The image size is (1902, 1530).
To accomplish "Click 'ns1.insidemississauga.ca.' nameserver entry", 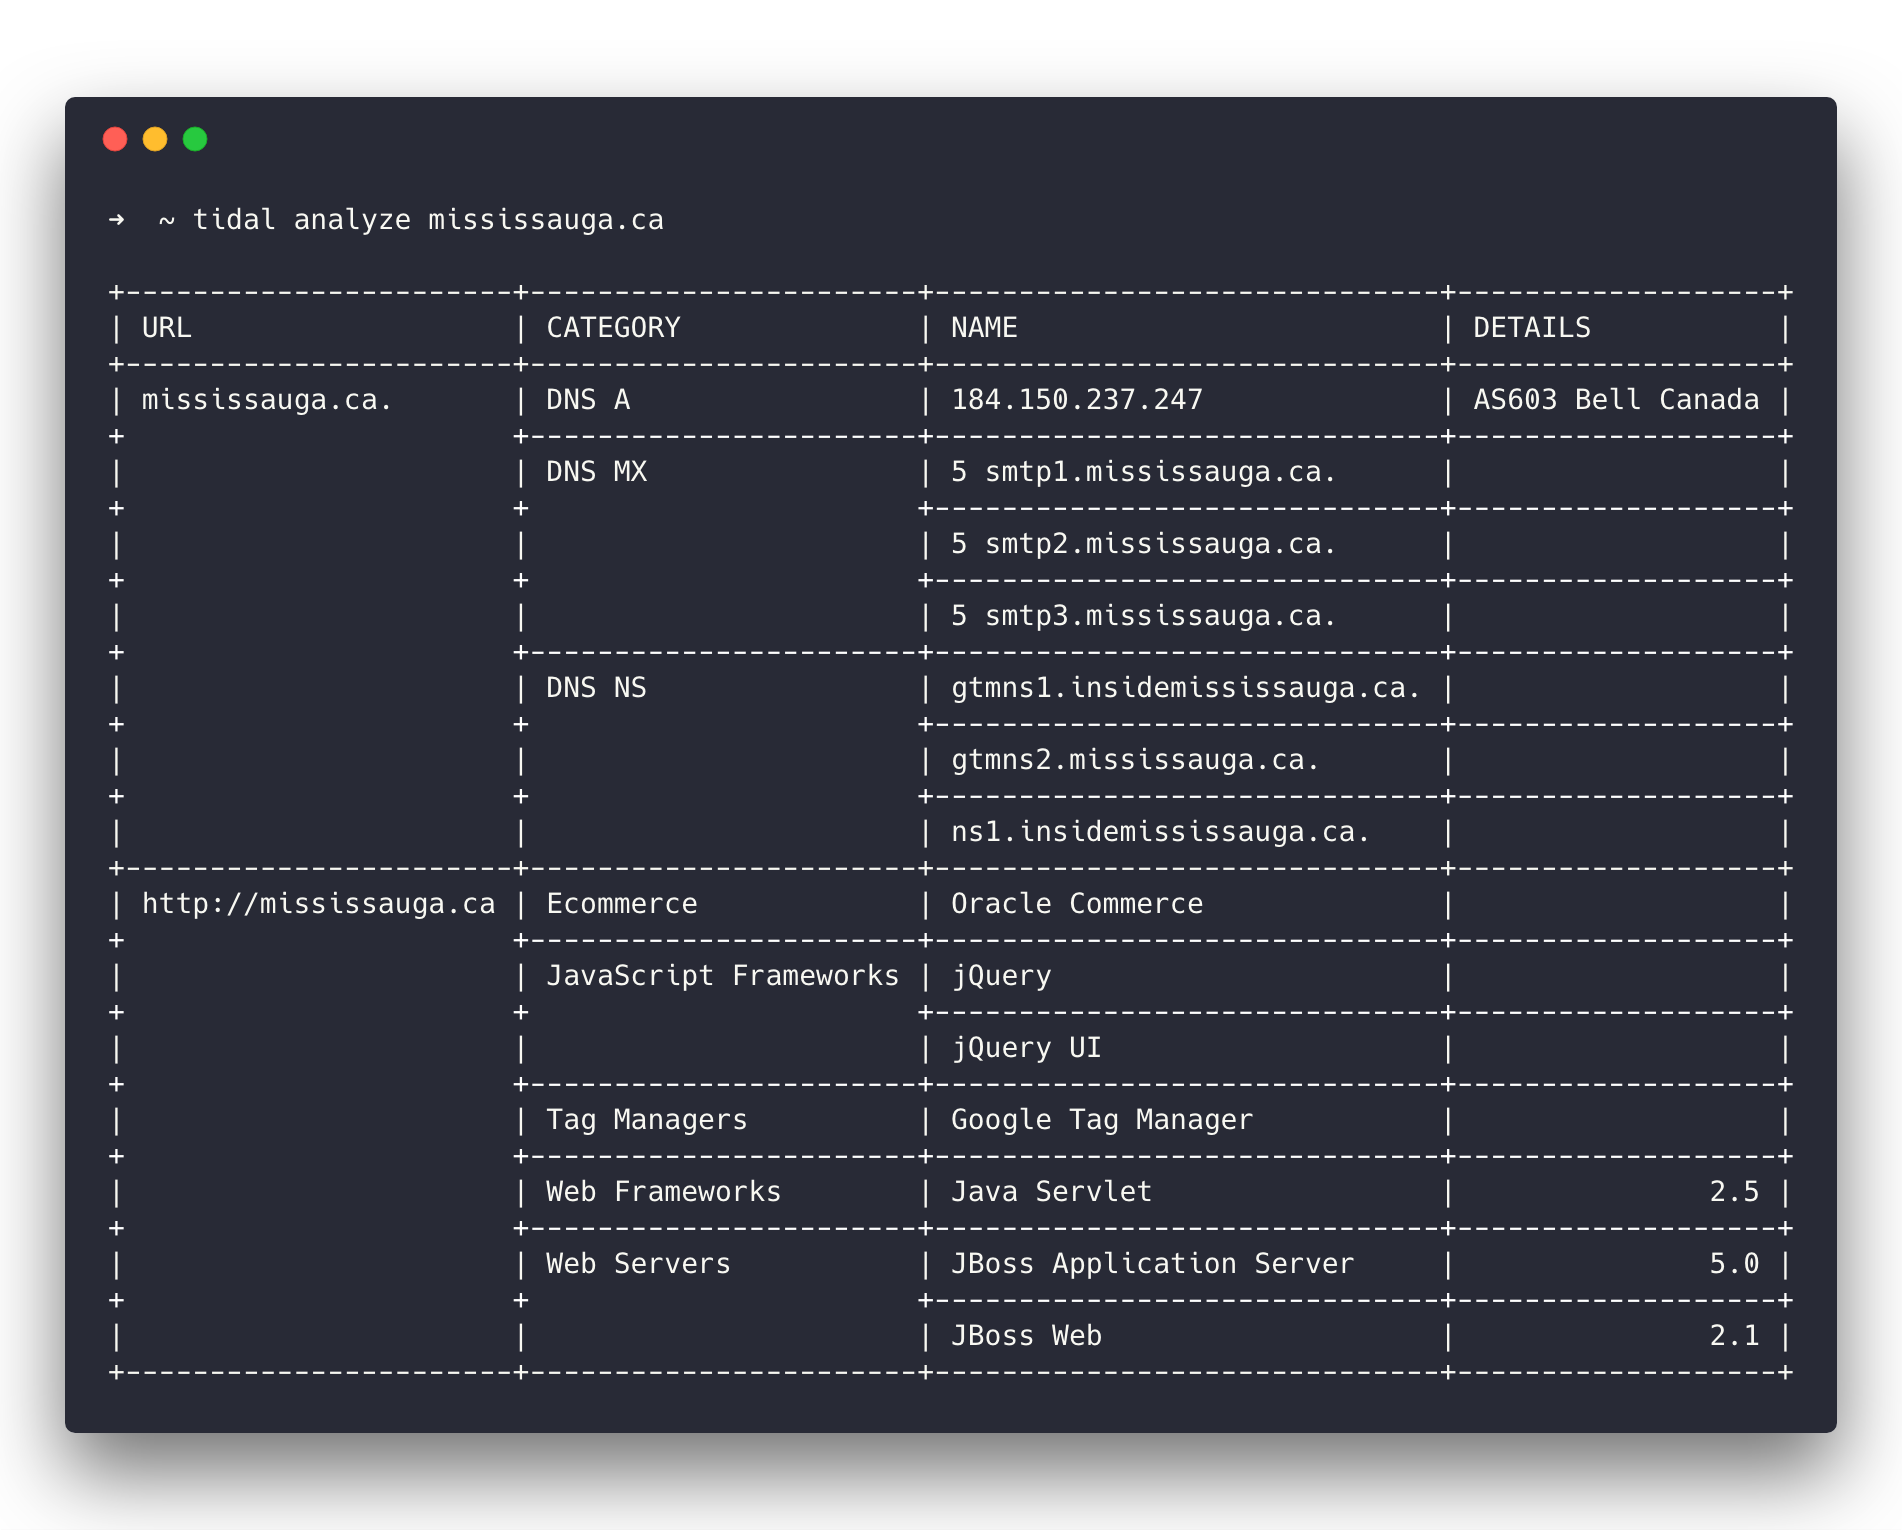I will point(1160,832).
